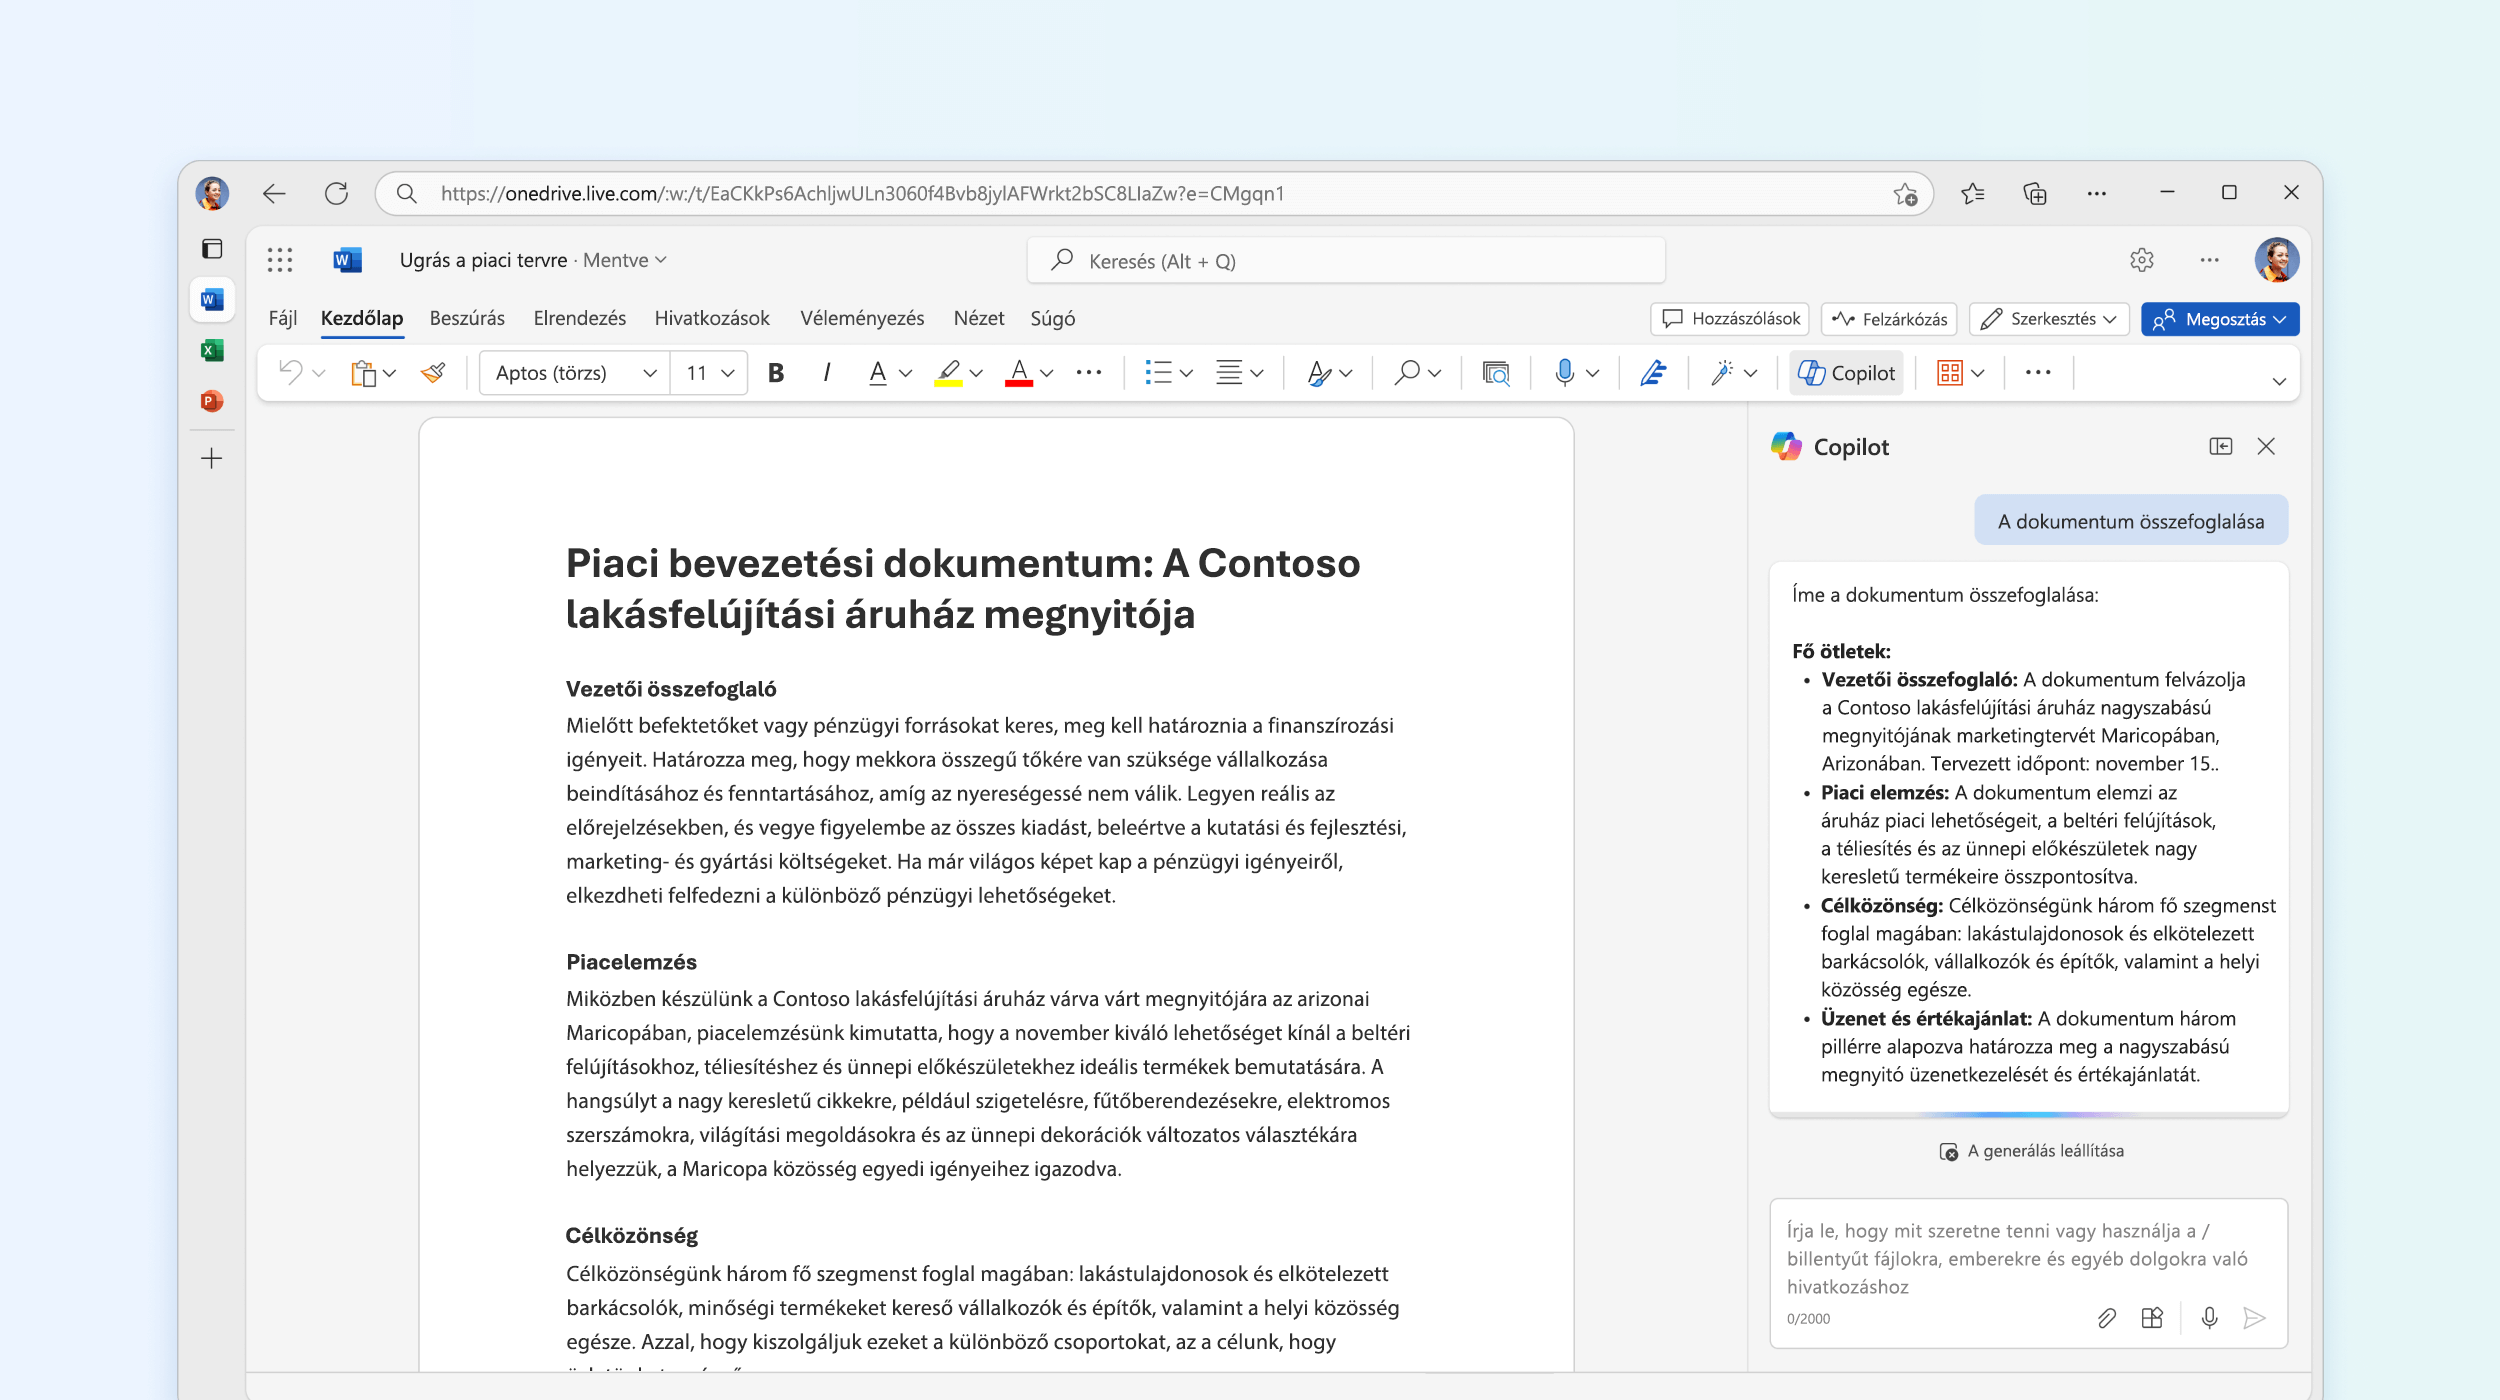Click the red add-ins grid icon

coord(1950,373)
